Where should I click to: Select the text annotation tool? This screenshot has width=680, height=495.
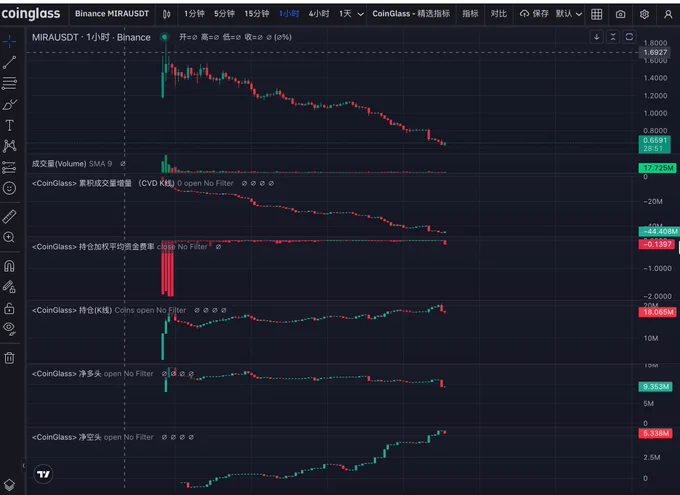pos(10,125)
